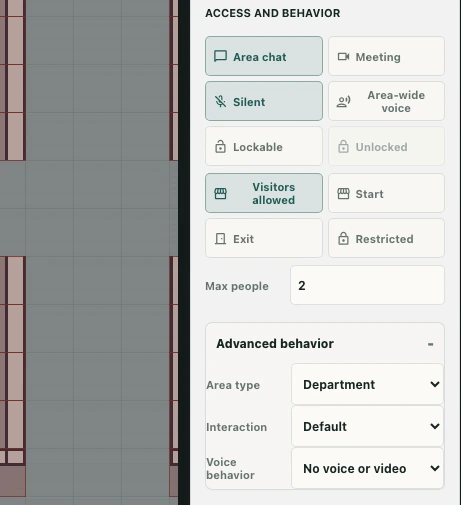Click the padlock icon in Lockable
This screenshot has height=505, width=461.
[220, 147]
